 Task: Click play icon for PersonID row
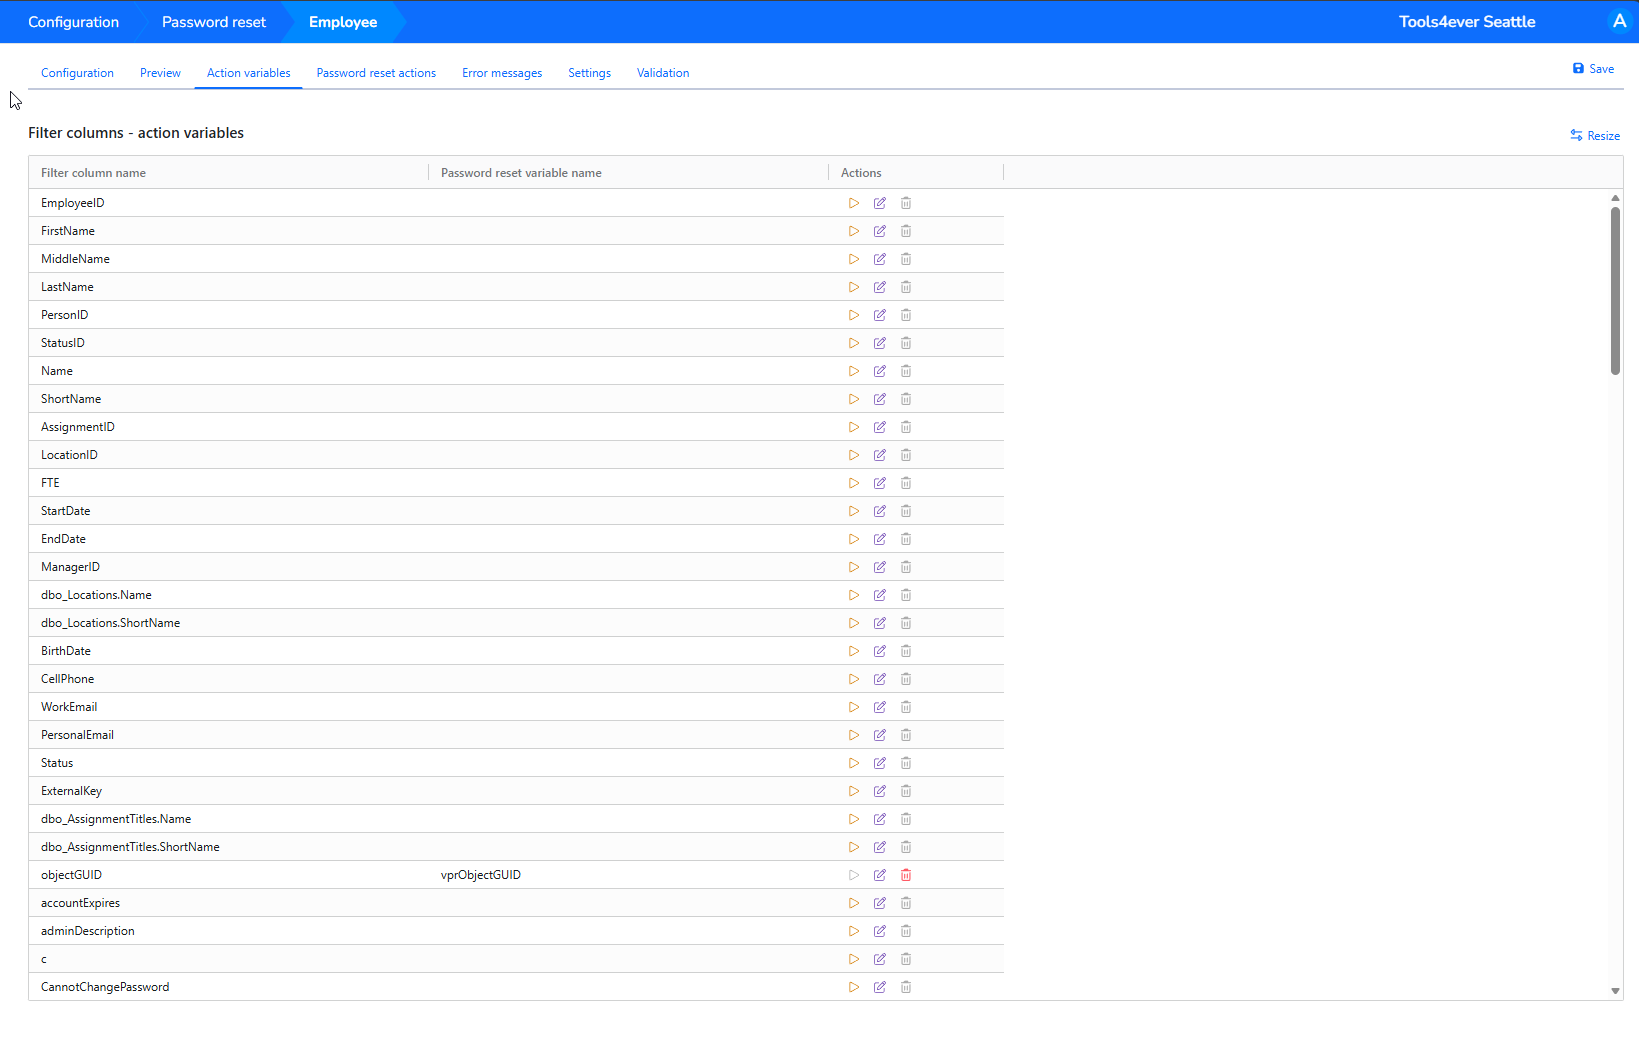[x=854, y=315]
